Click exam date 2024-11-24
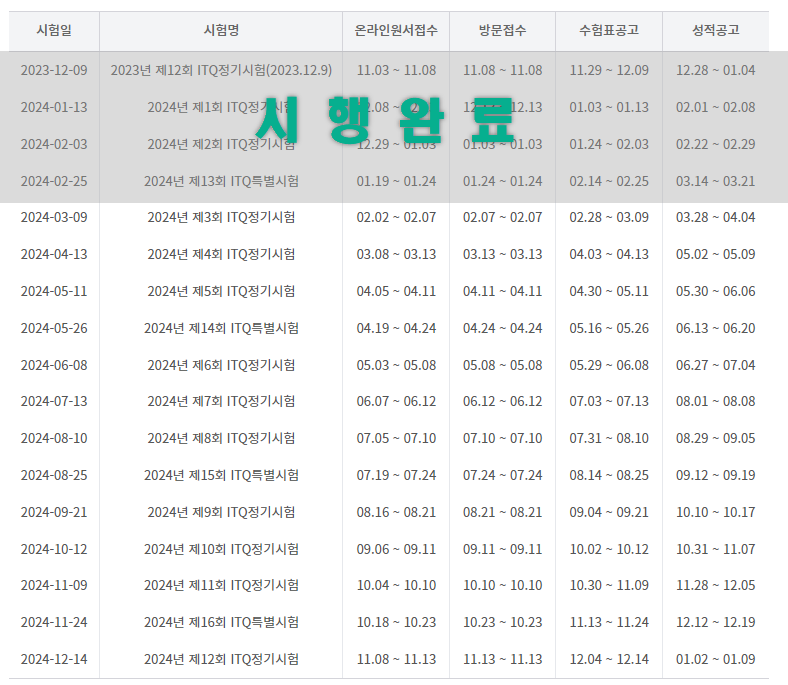 pos(54,623)
